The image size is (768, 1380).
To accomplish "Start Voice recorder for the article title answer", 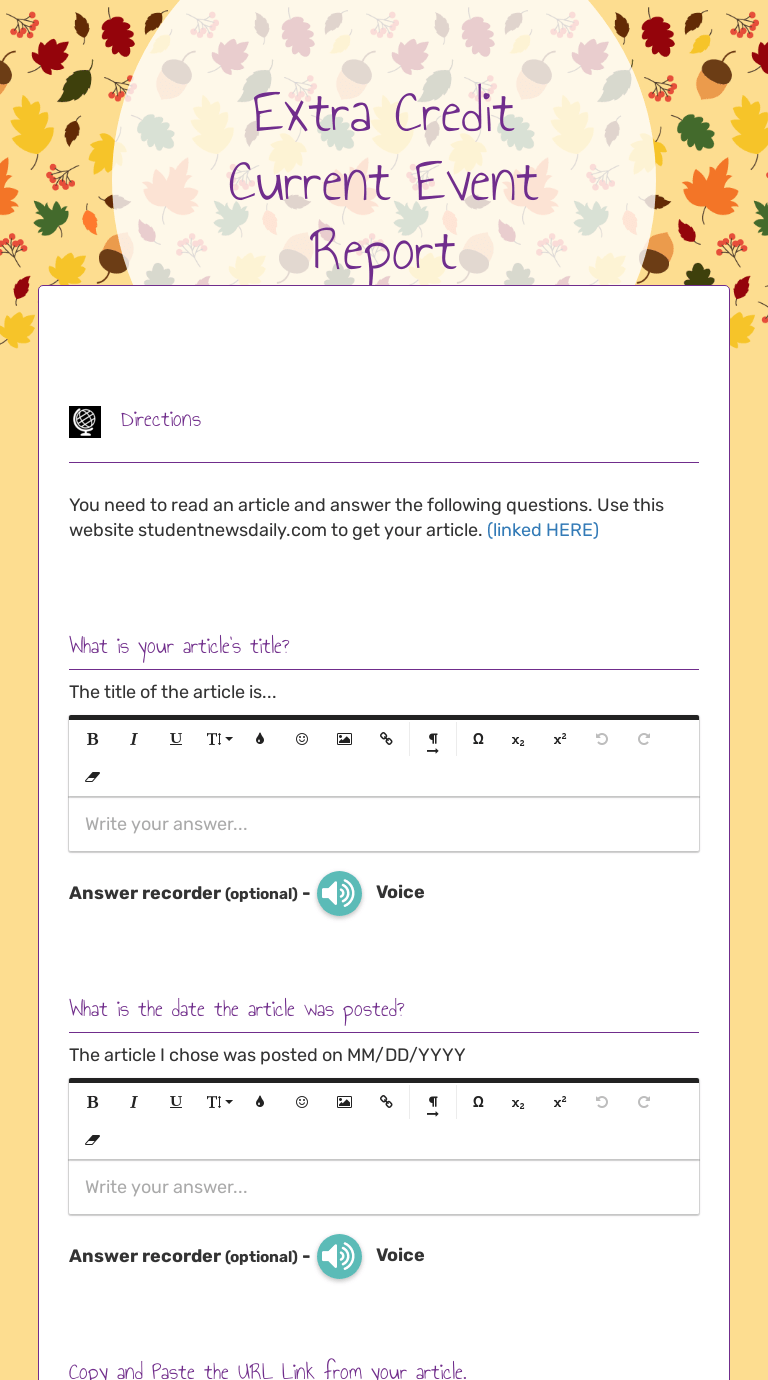I will point(339,893).
